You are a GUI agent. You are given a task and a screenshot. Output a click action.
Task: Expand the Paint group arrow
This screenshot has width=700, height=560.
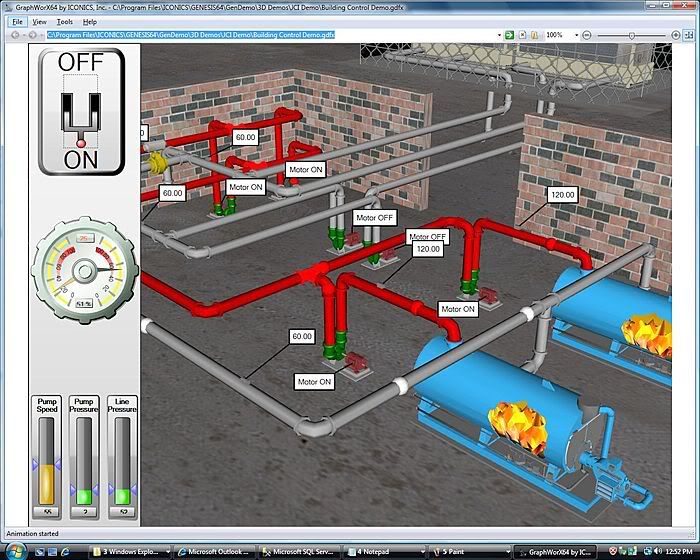[507, 552]
